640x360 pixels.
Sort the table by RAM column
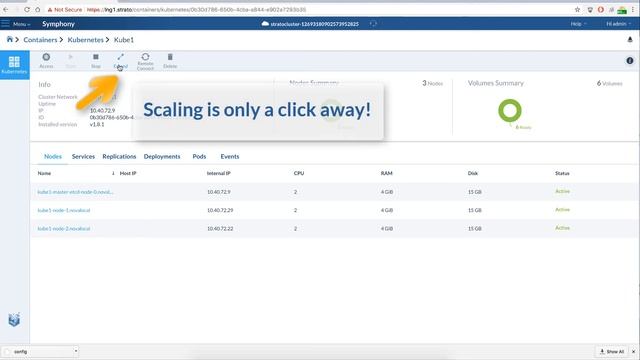click(x=387, y=173)
